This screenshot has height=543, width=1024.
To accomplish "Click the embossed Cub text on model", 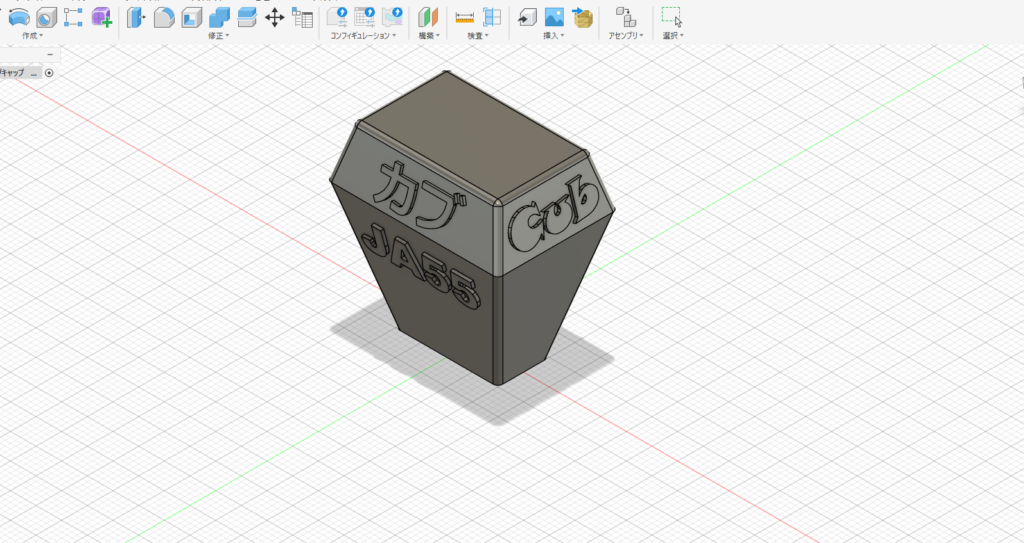I will [554, 213].
